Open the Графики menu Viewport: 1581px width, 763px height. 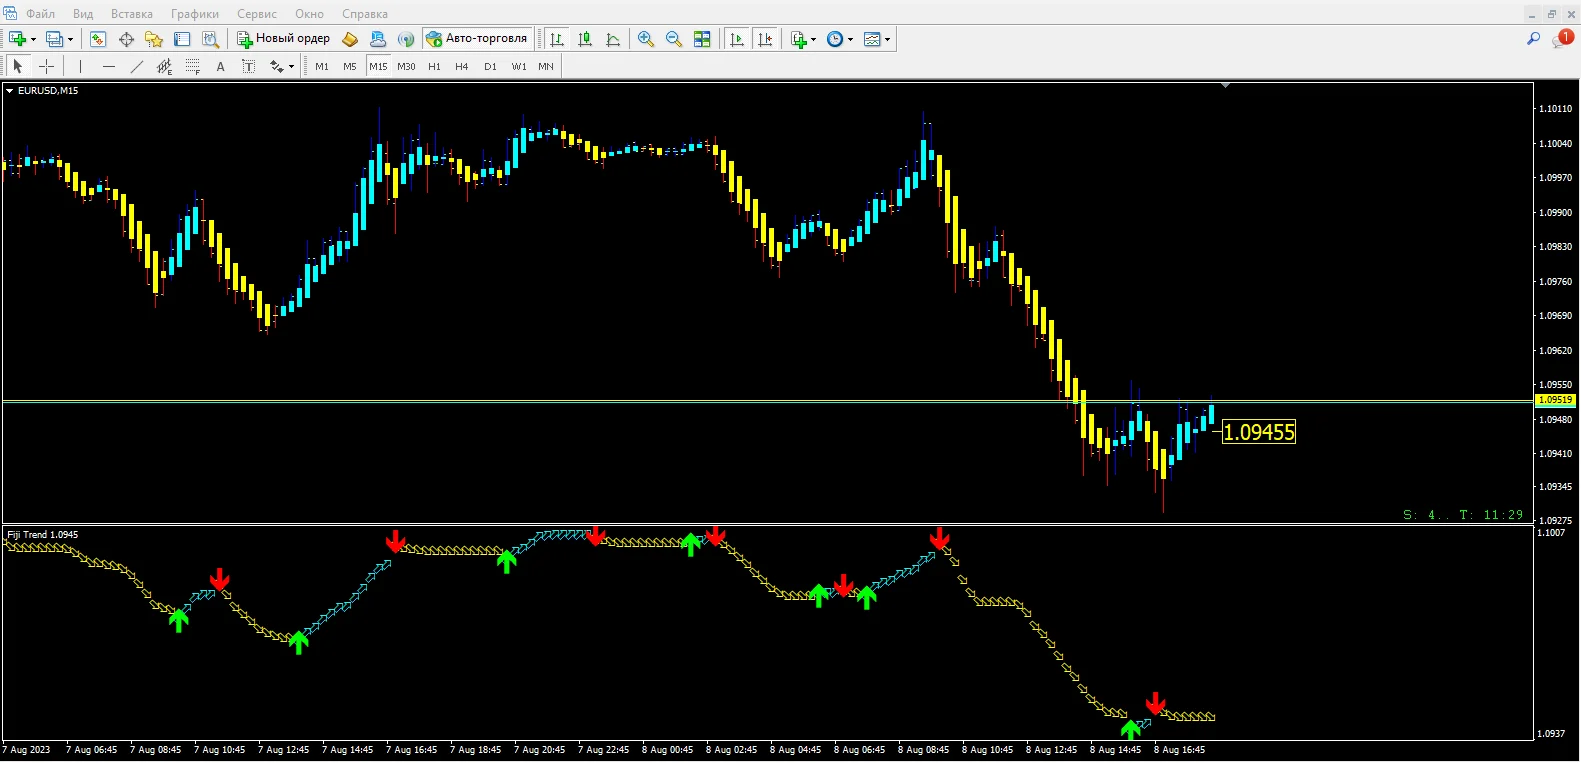tap(195, 14)
